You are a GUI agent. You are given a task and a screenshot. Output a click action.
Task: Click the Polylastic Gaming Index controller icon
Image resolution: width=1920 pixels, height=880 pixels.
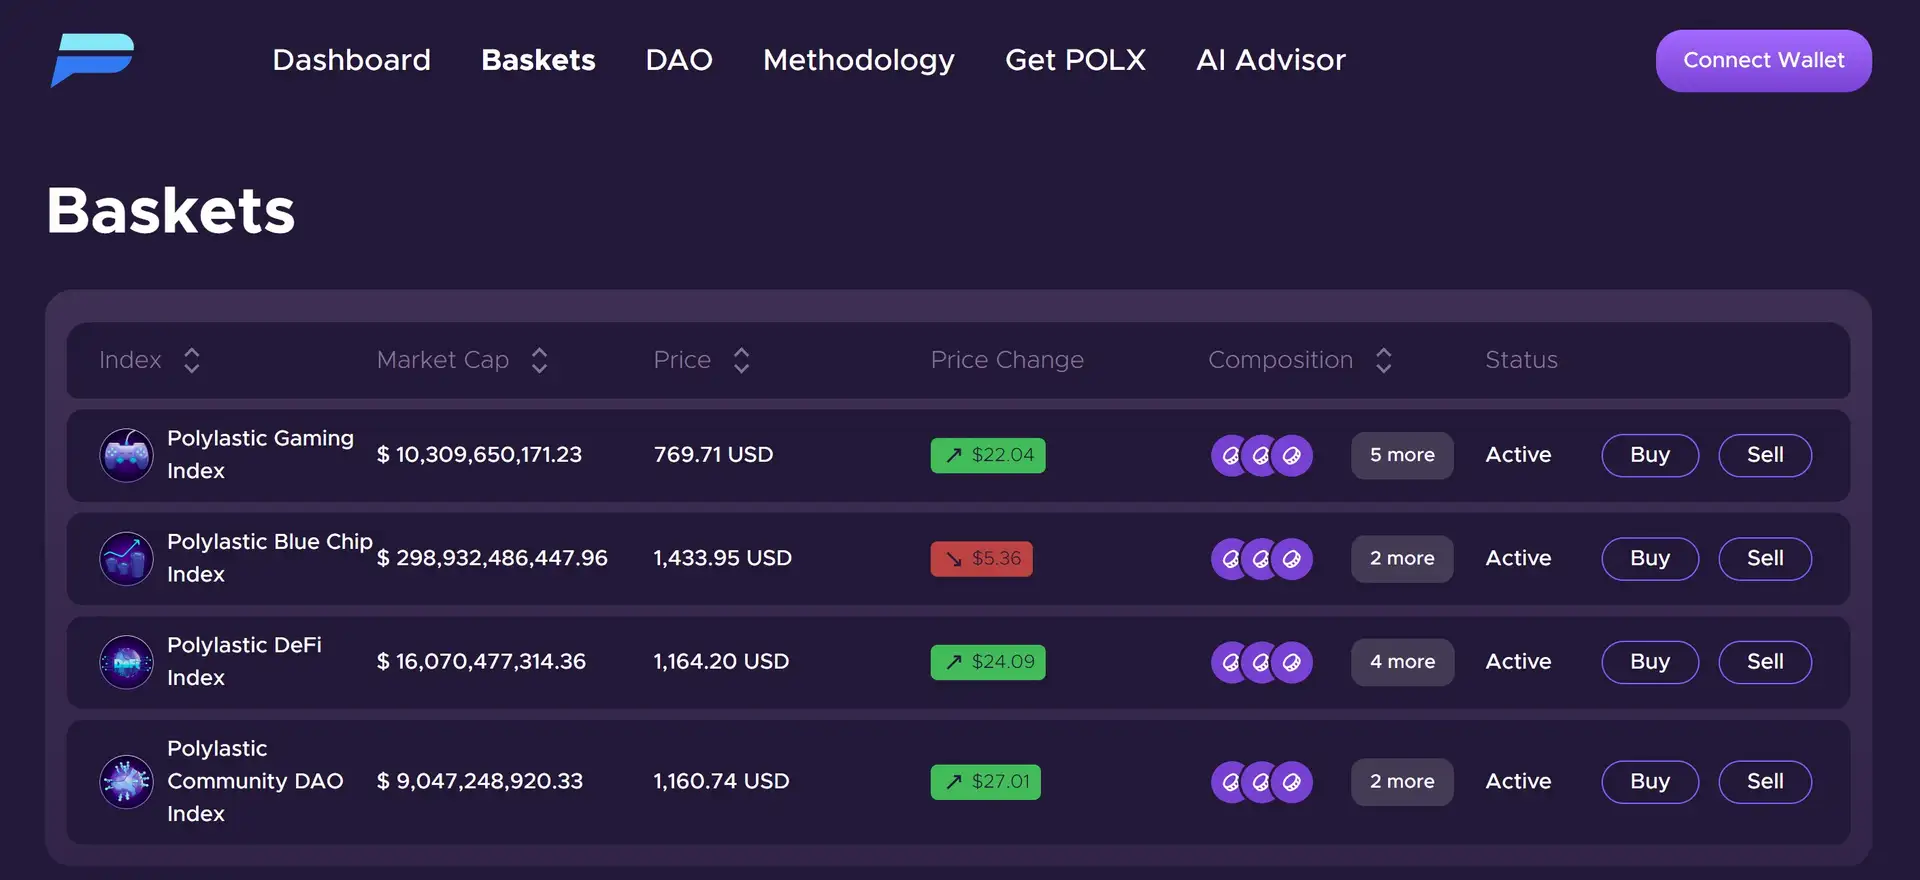tap(127, 455)
